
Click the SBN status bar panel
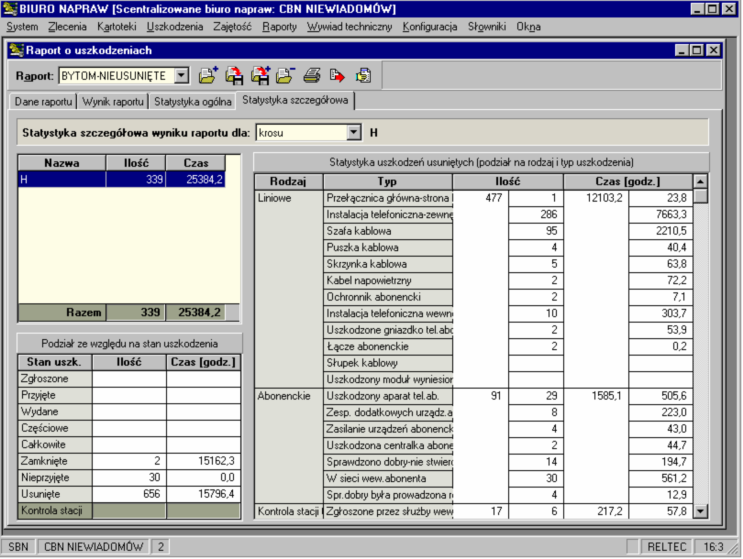18,547
